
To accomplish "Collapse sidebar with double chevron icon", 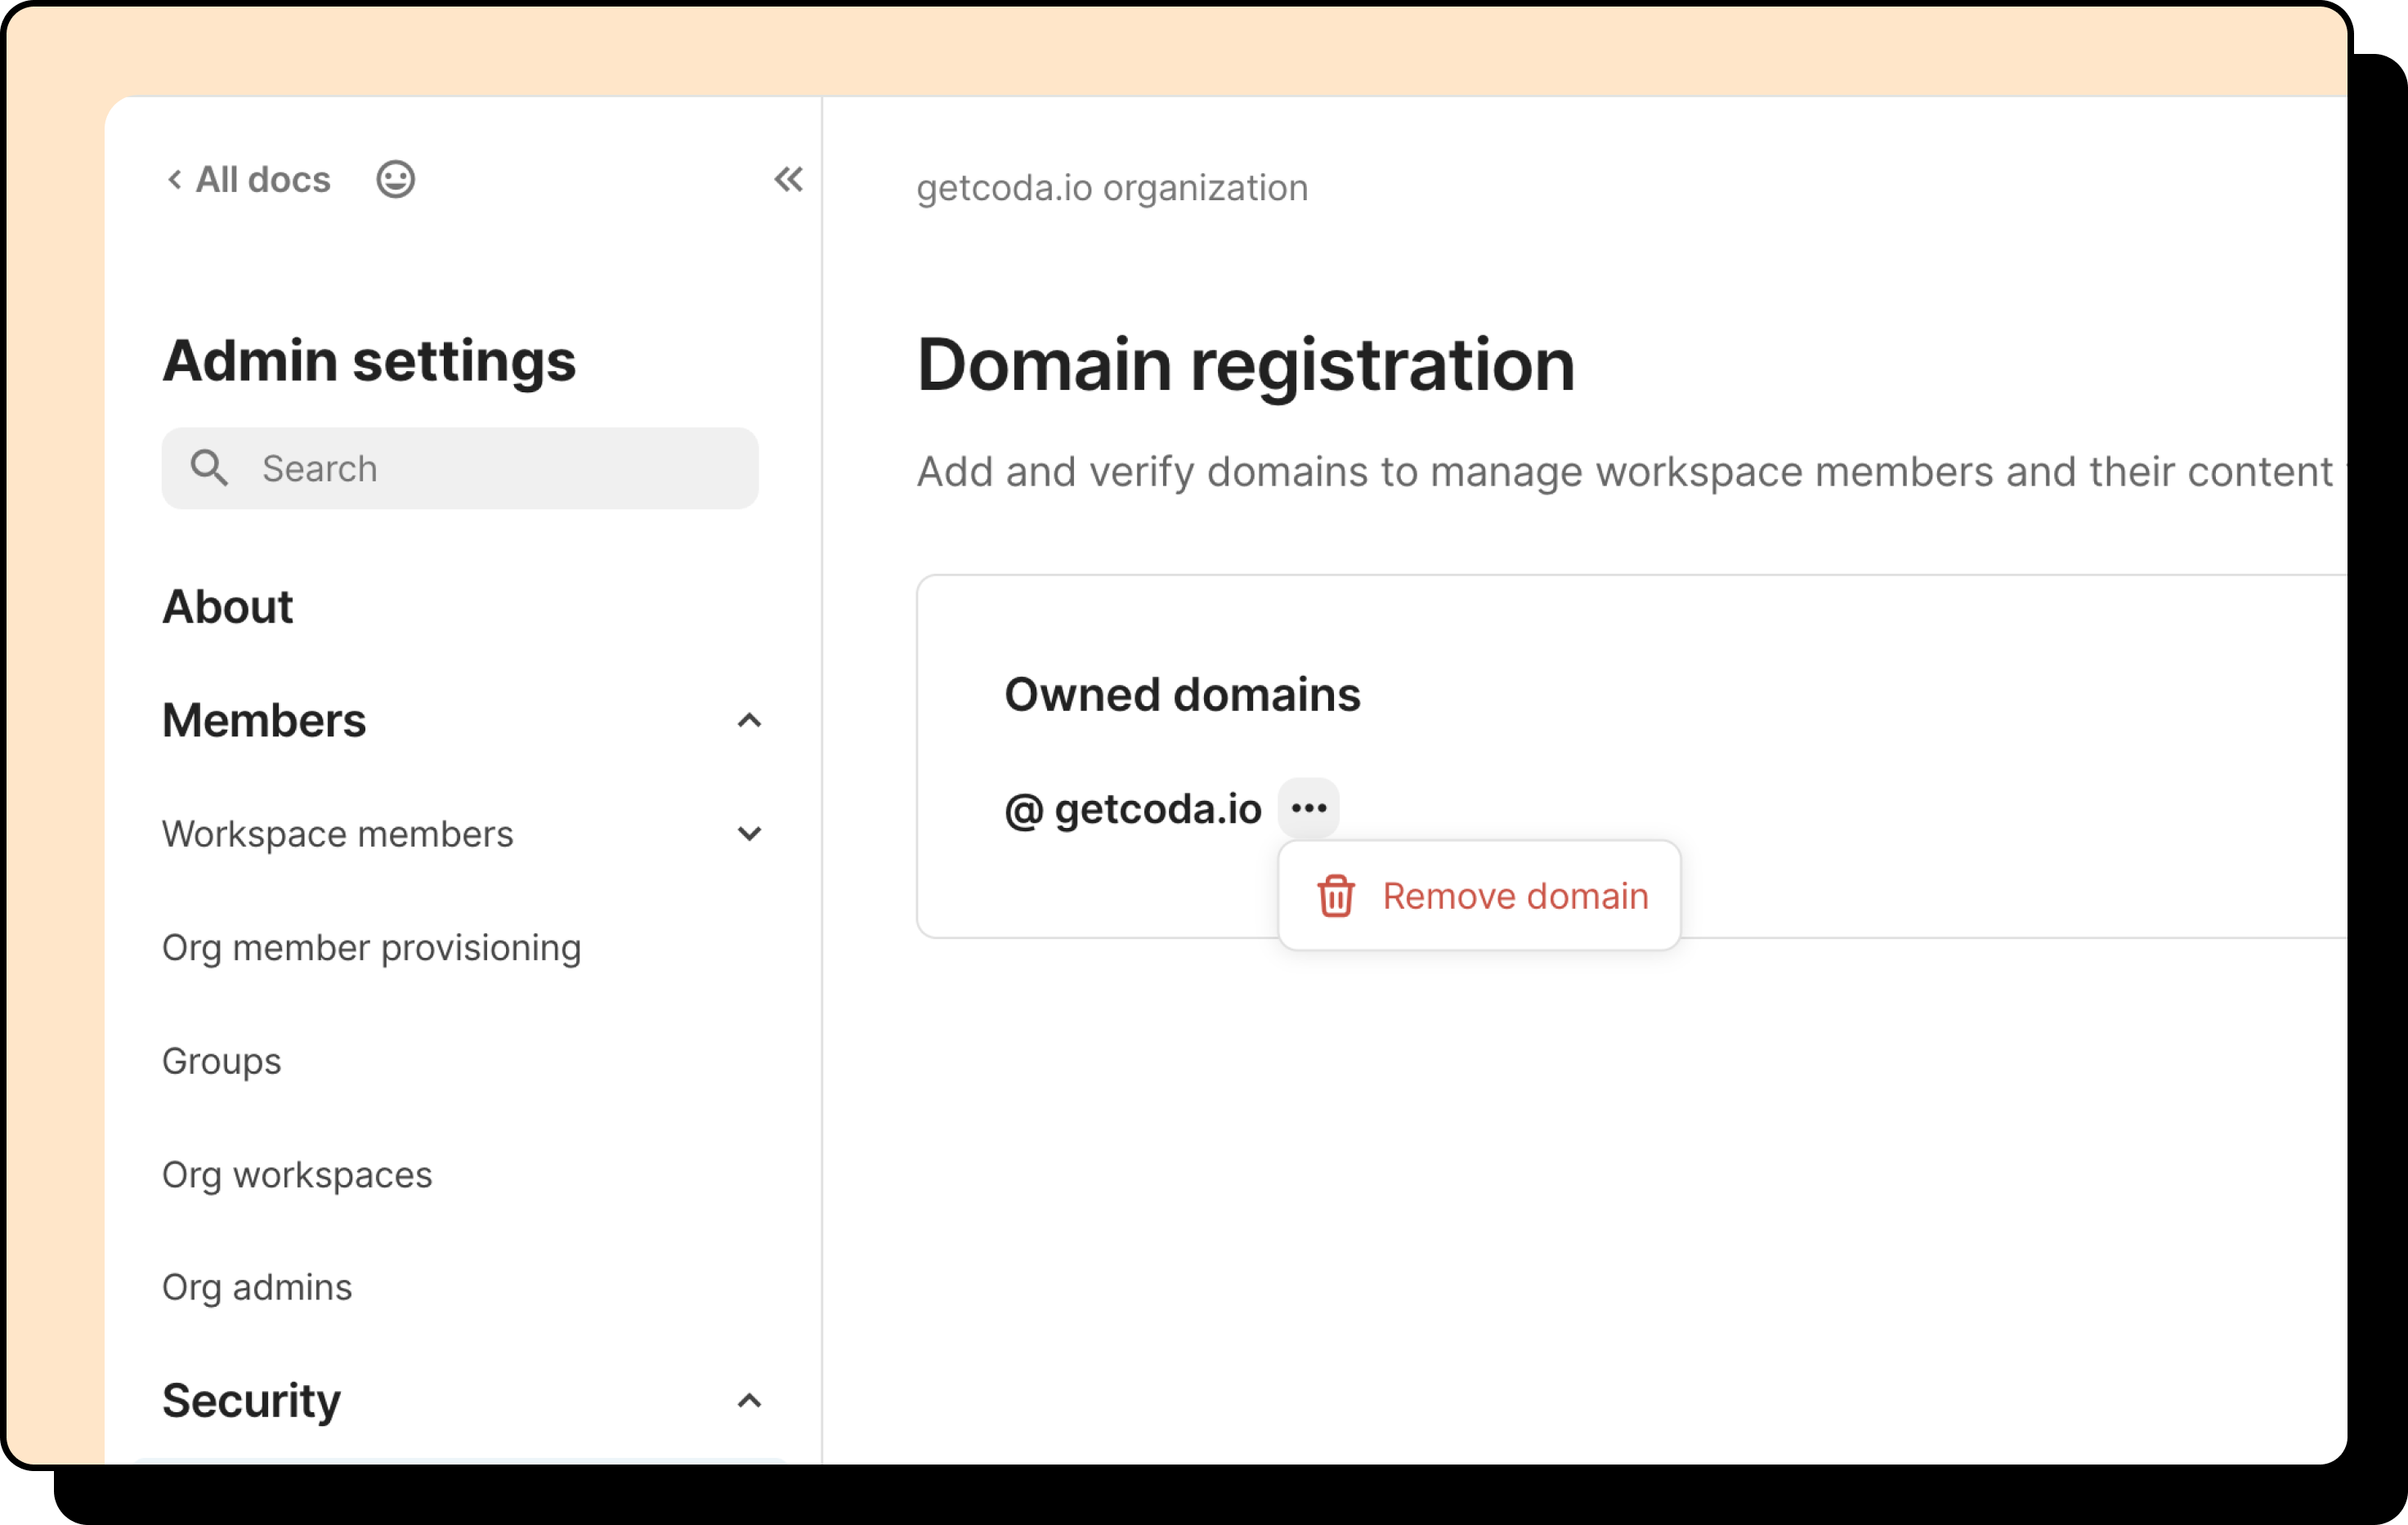I will pos(788,180).
